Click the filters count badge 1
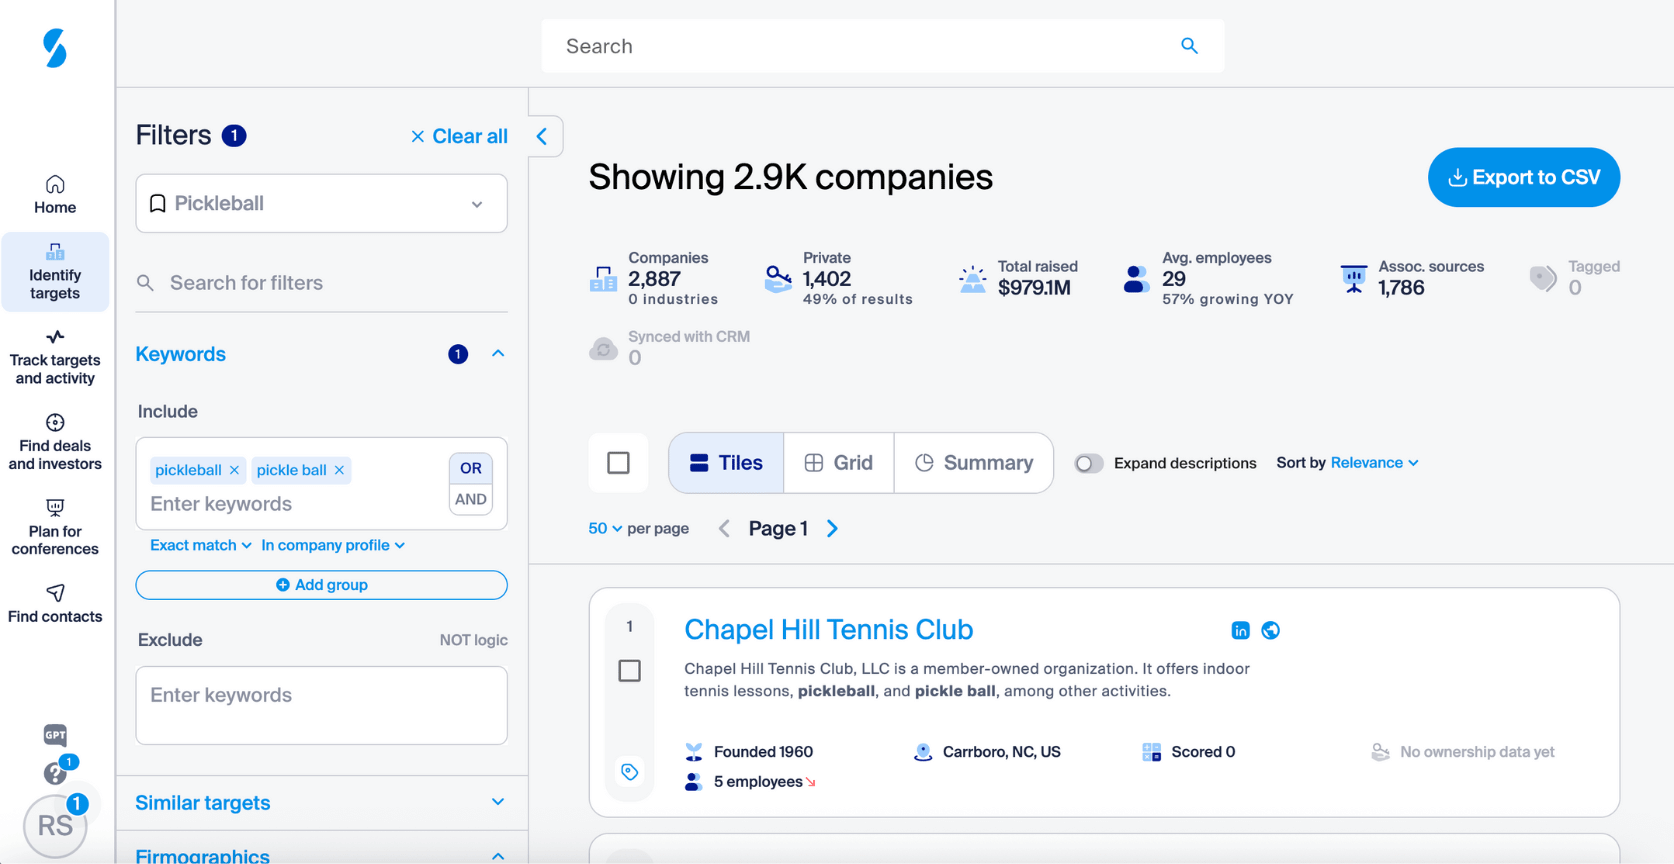The height and width of the screenshot is (864, 1674). pos(234,136)
